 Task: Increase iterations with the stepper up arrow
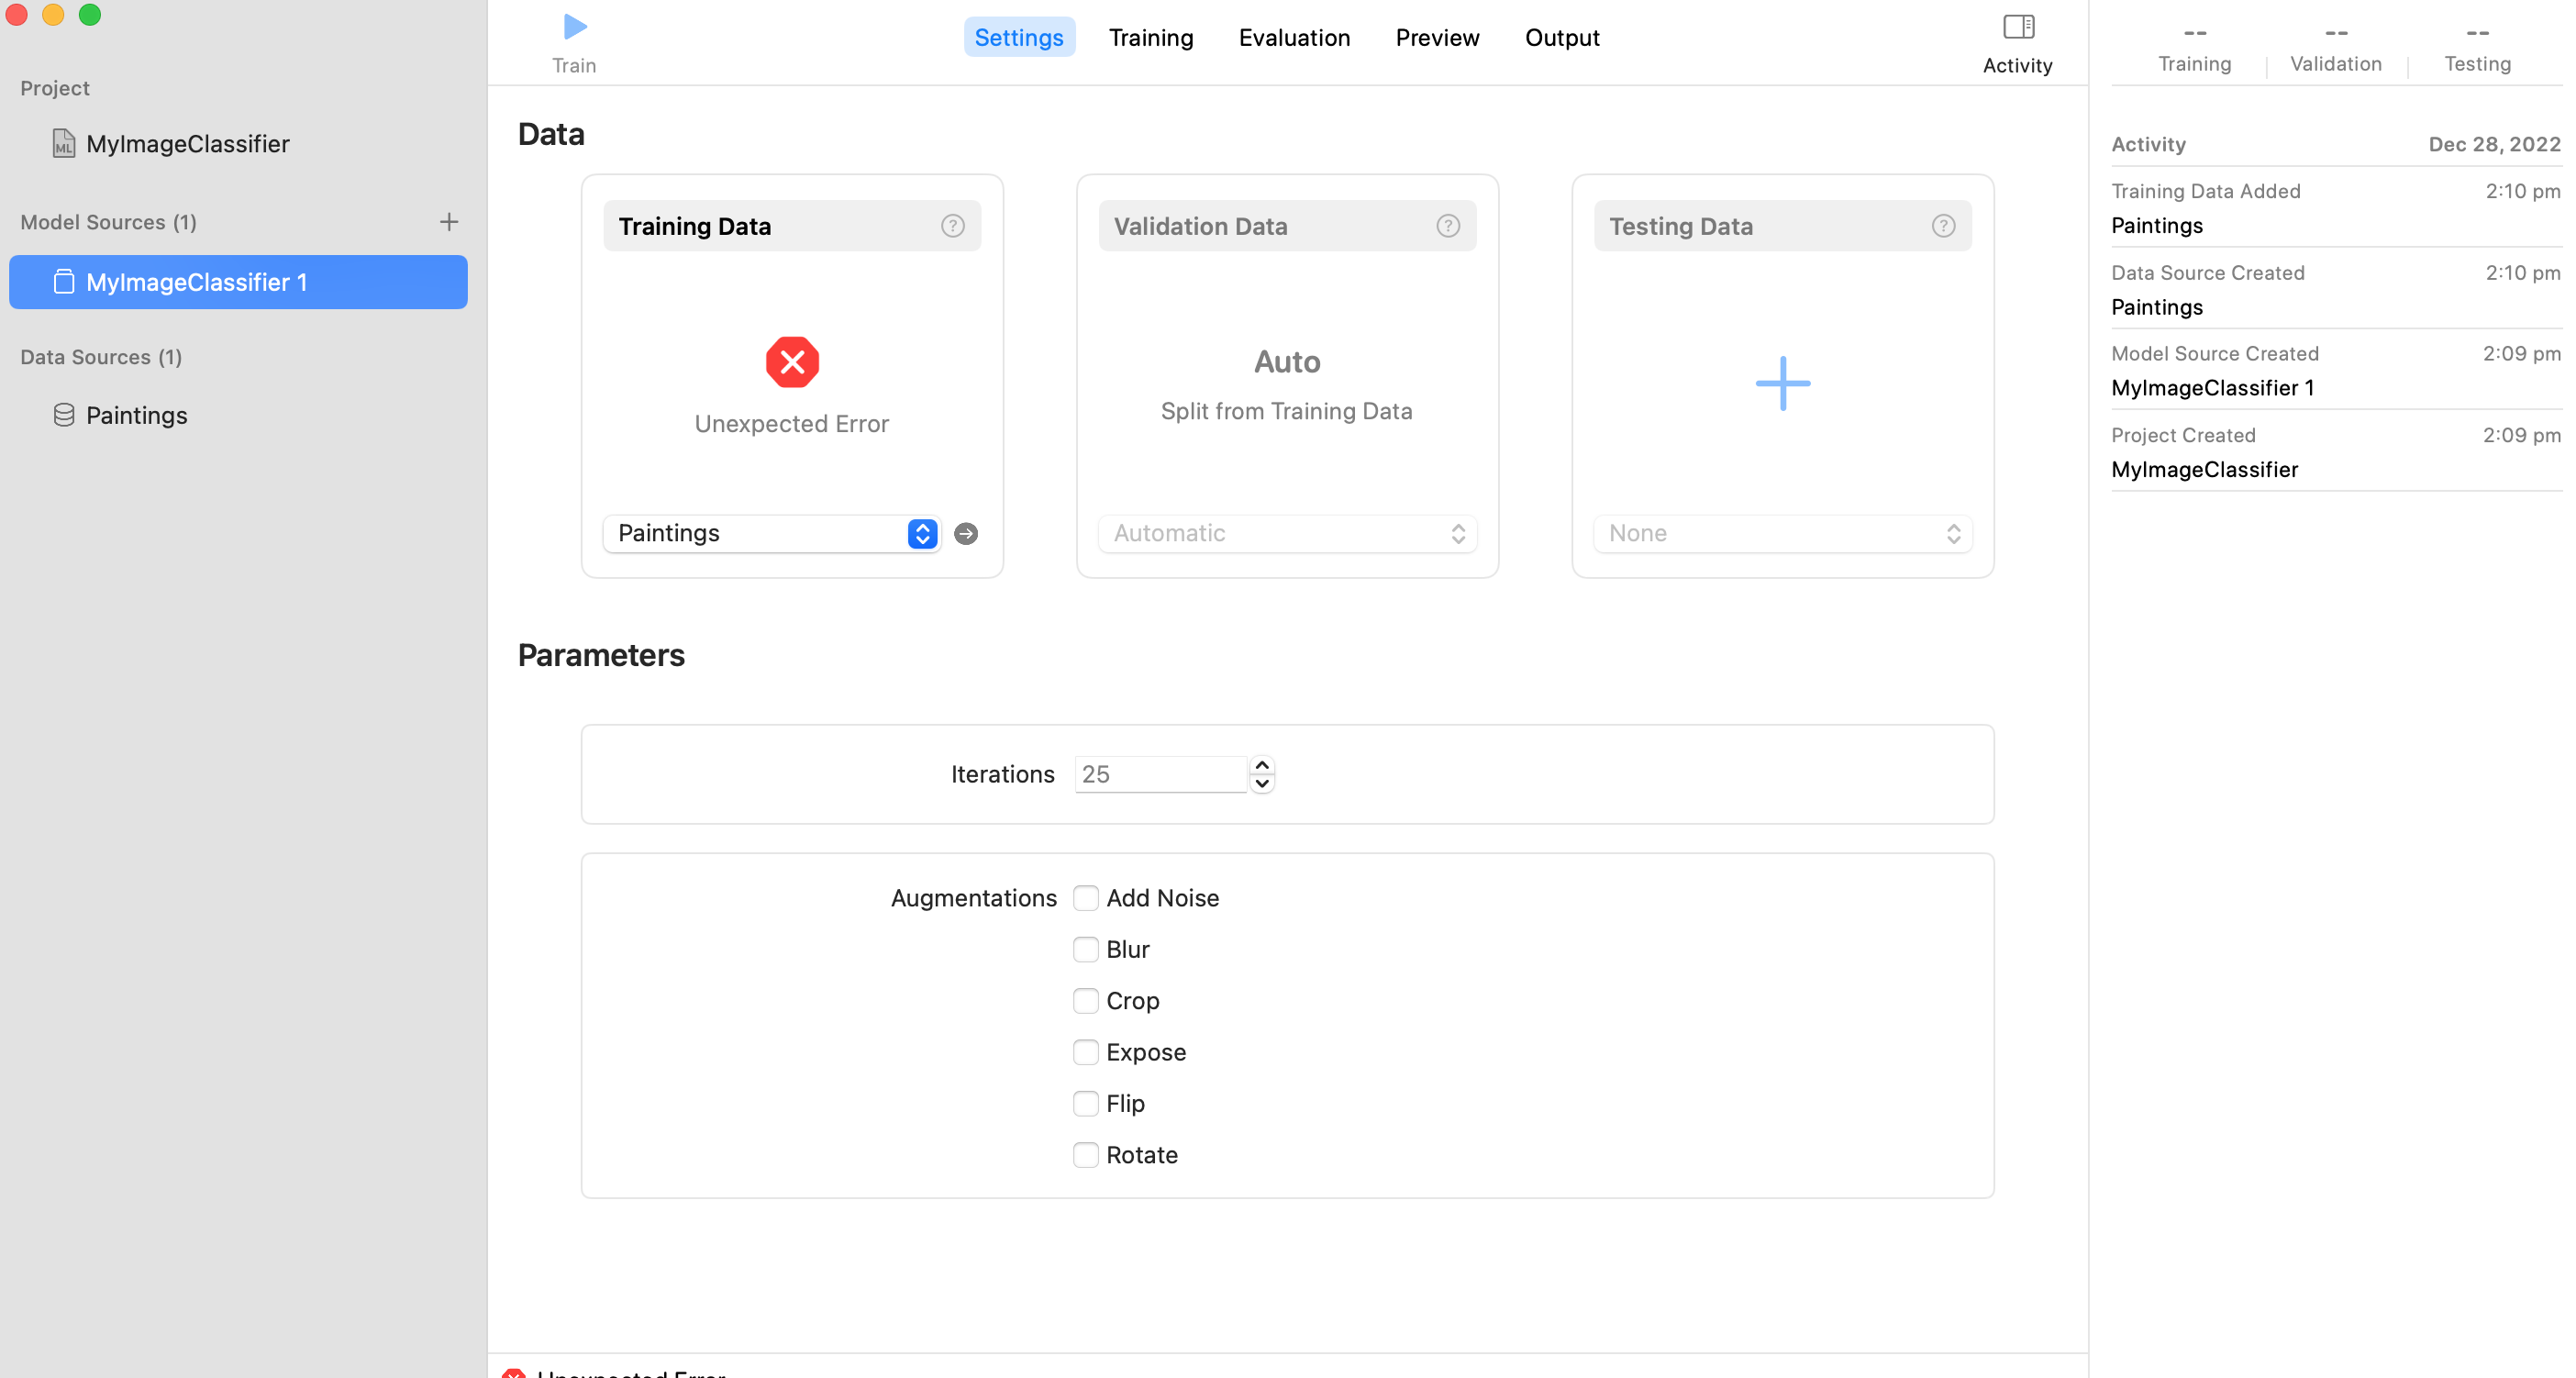(x=1262, y=765)
